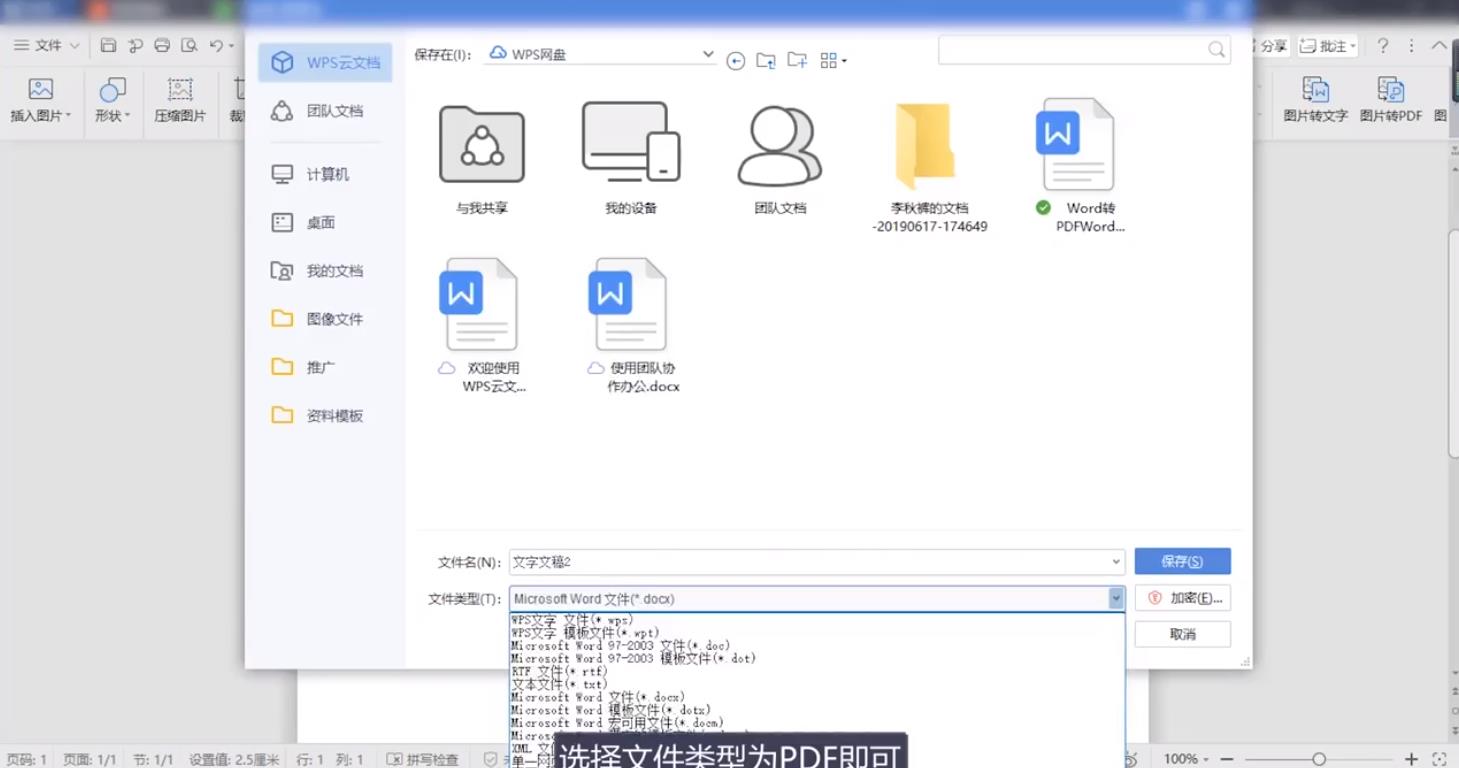This screenshot has height=768, width=1459.
Task: Click the undo arrow icon
Action: coord(216,45)
